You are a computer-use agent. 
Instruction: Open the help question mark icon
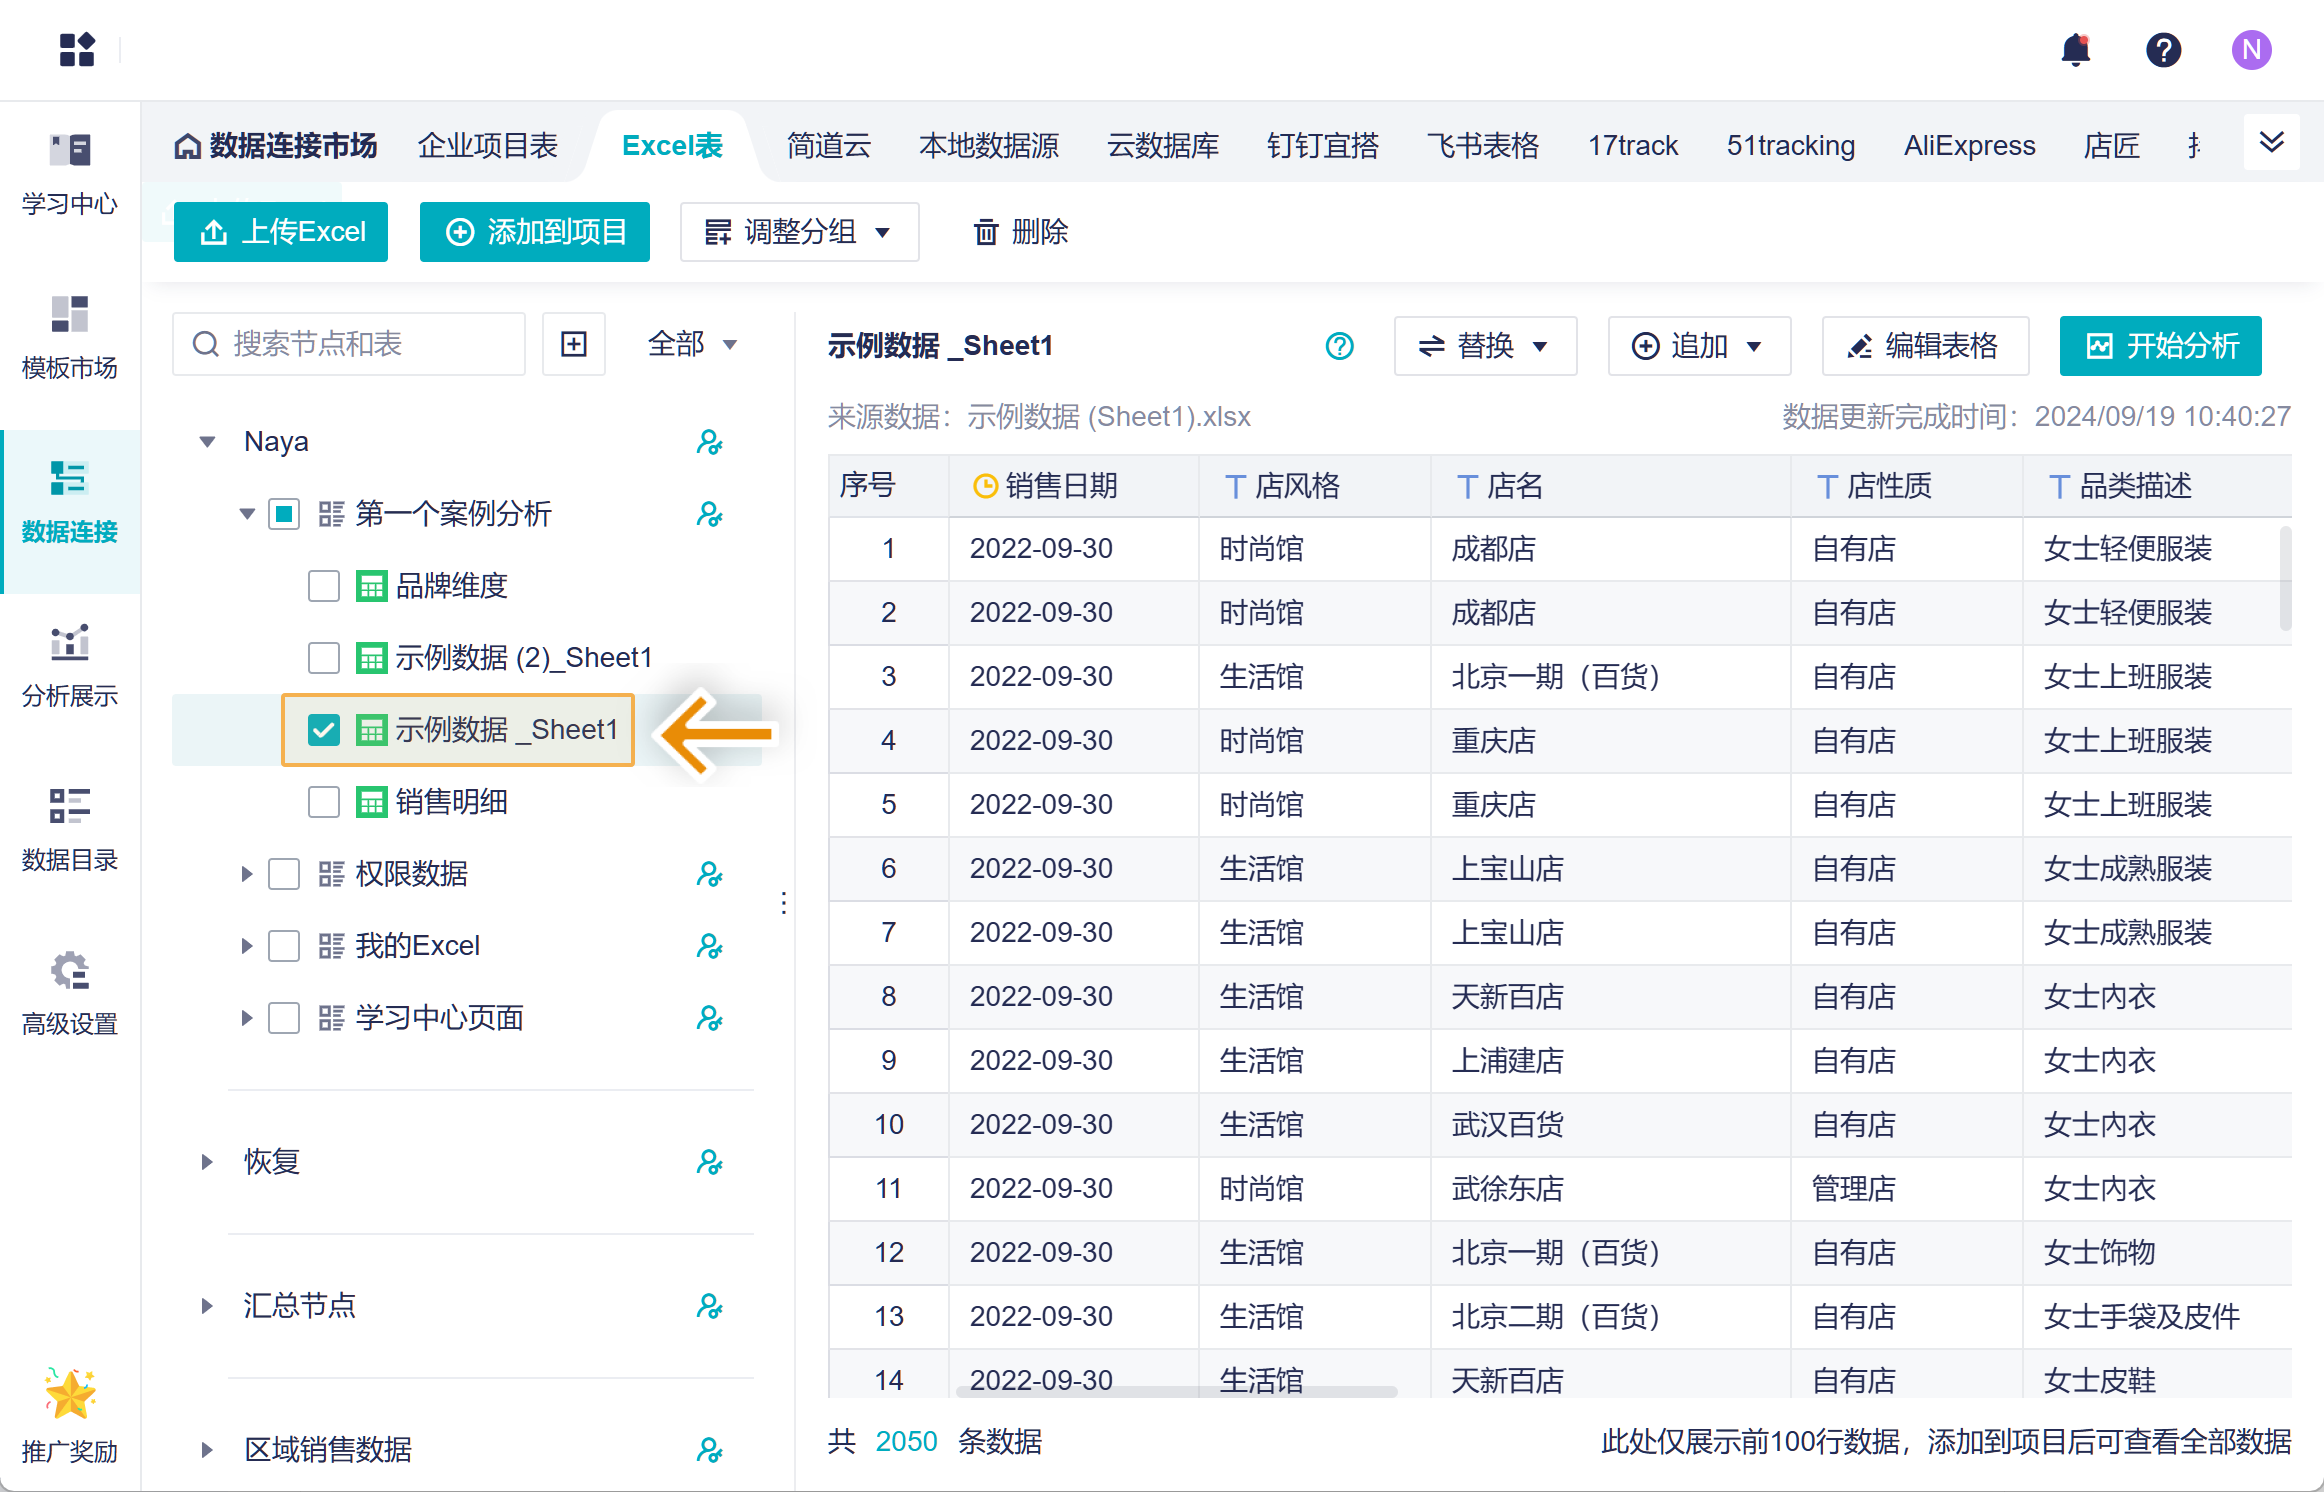[2163, 49]
